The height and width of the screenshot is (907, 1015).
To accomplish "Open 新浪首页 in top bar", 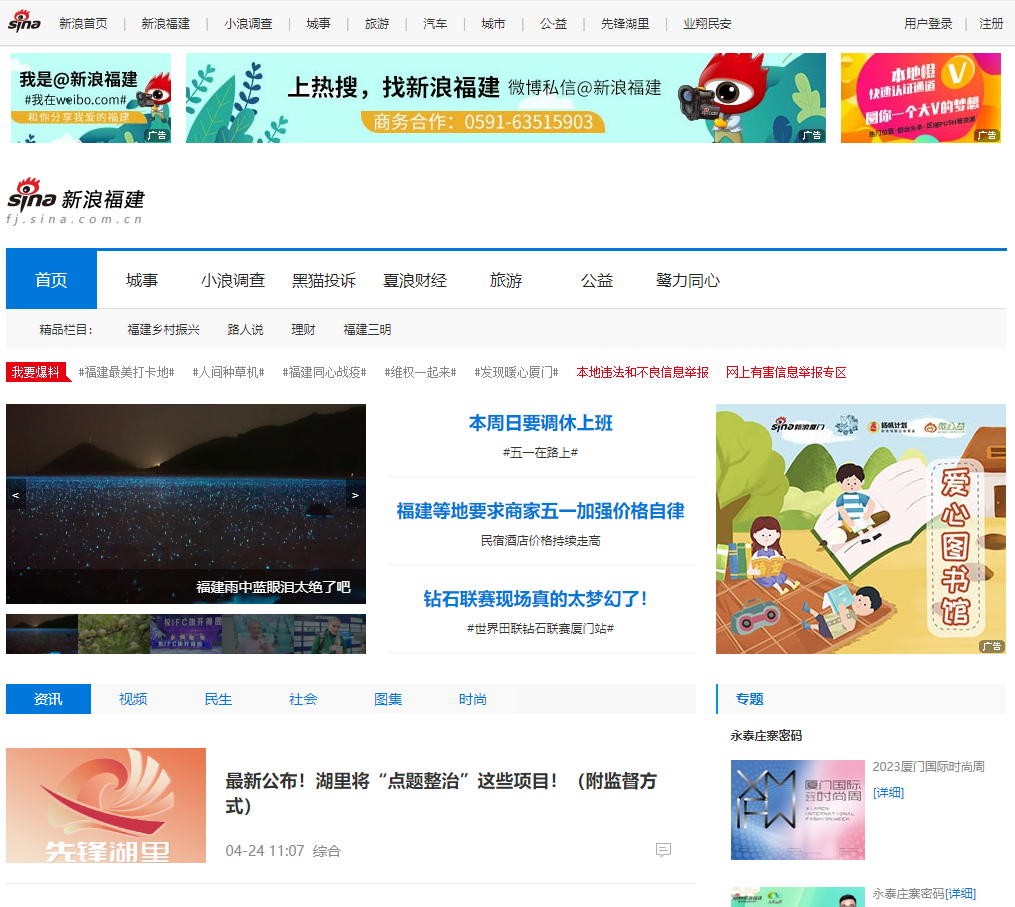I will click(84, 24).
